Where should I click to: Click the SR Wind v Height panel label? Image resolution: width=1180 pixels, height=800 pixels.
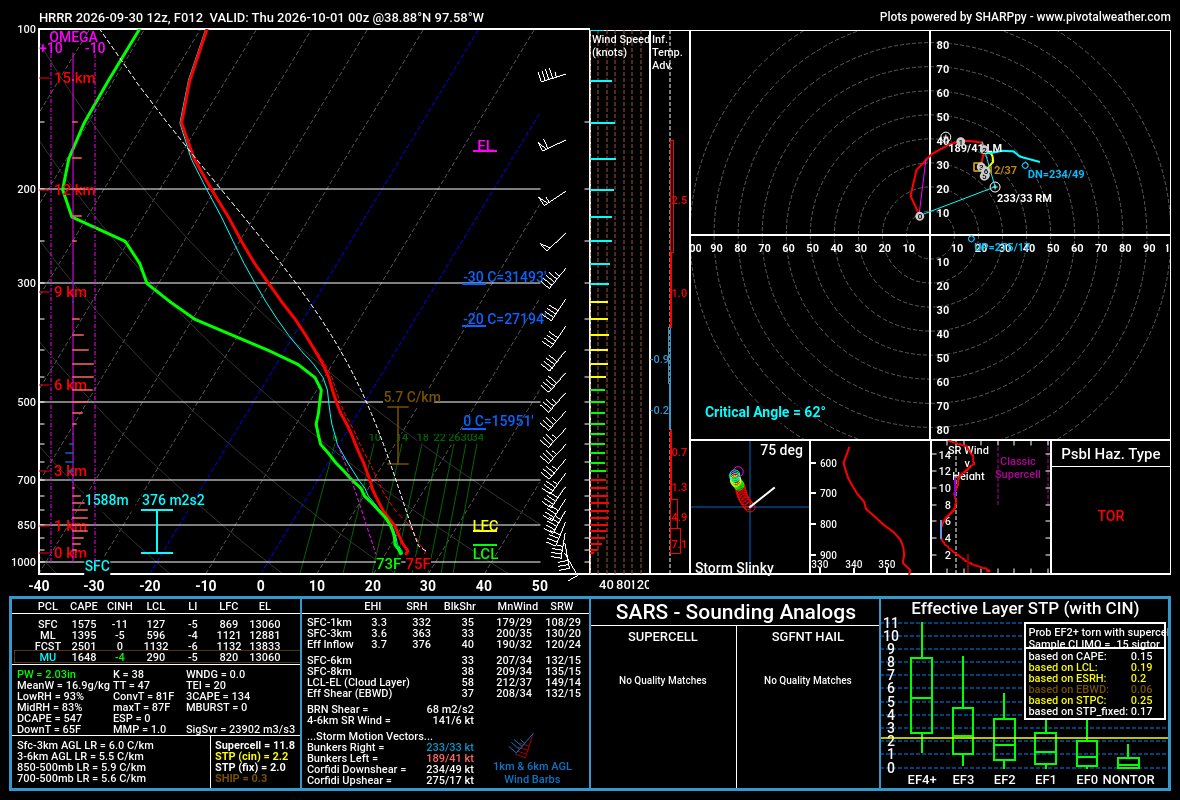(968, 463)
